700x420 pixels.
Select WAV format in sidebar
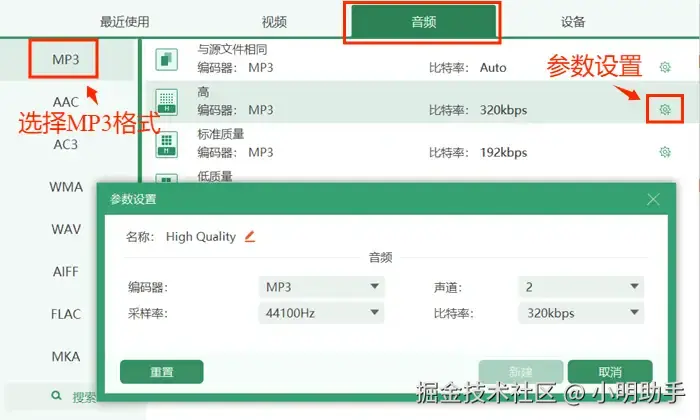click(66, 229)
